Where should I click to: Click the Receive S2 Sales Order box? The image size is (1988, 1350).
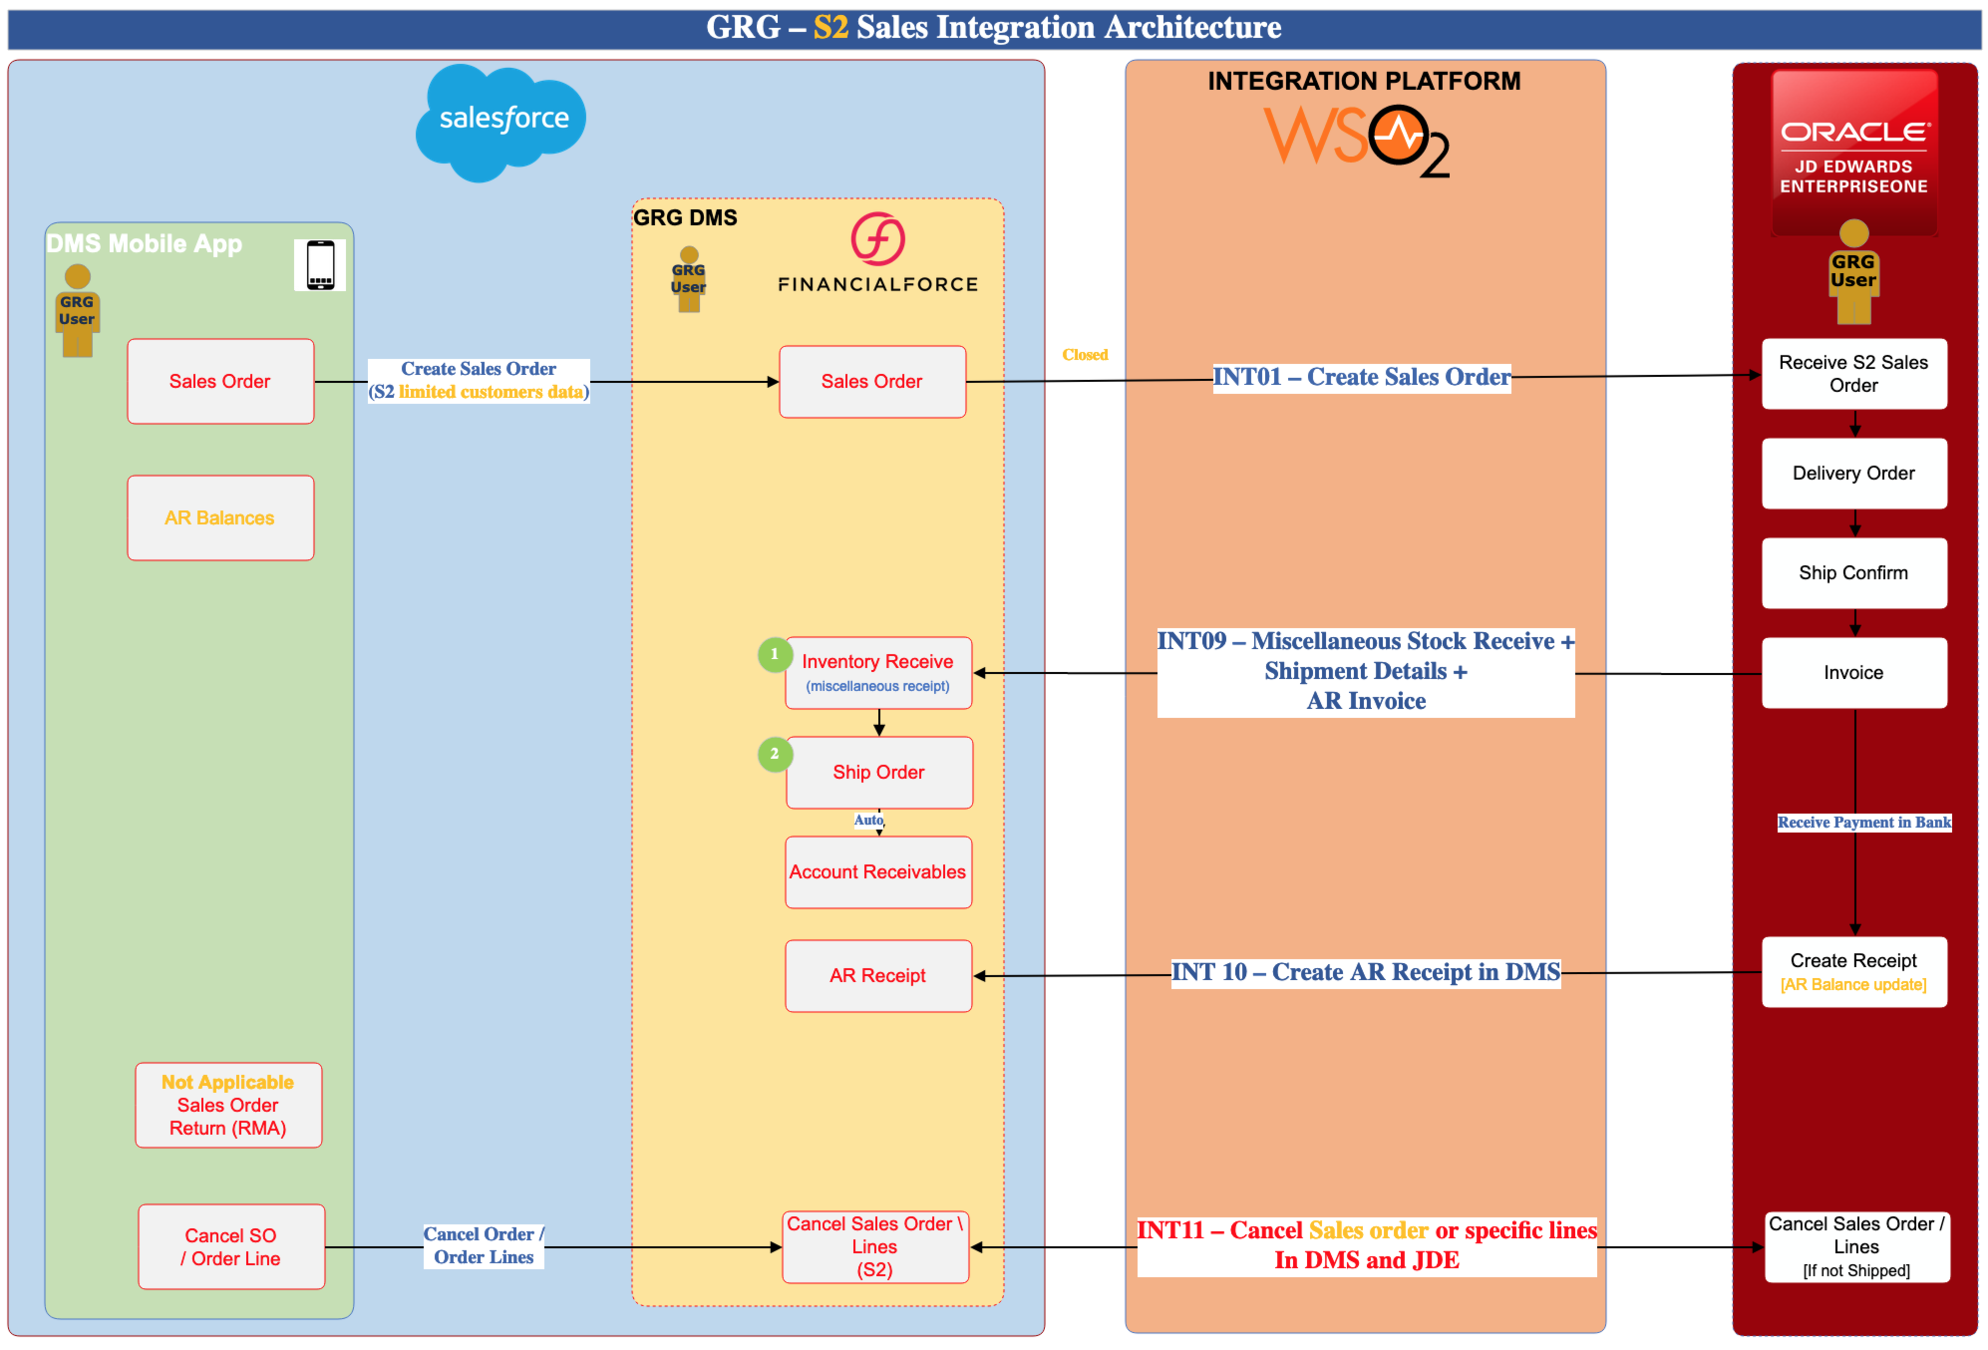coord(1853,374)
